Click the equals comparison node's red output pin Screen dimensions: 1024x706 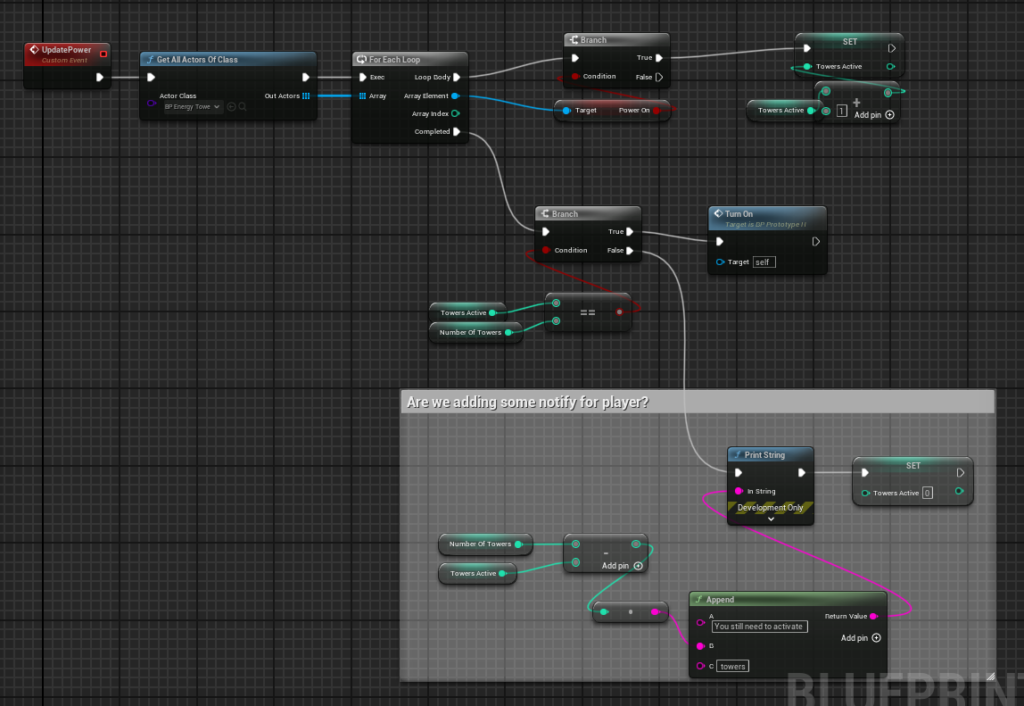coord(620,312)
